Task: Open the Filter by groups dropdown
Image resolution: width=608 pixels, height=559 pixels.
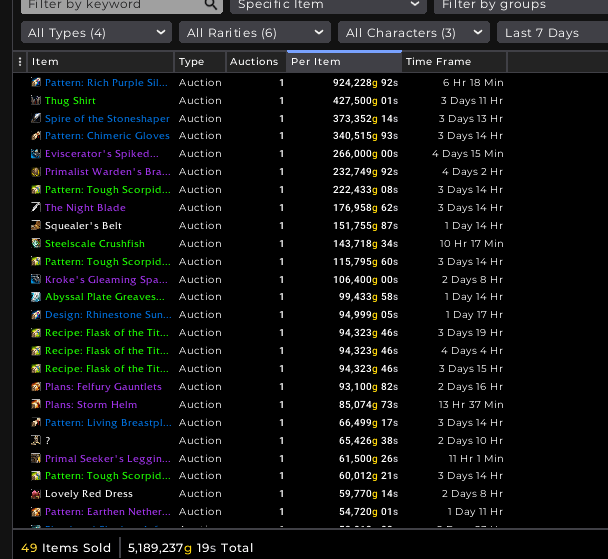Action: 520,5
